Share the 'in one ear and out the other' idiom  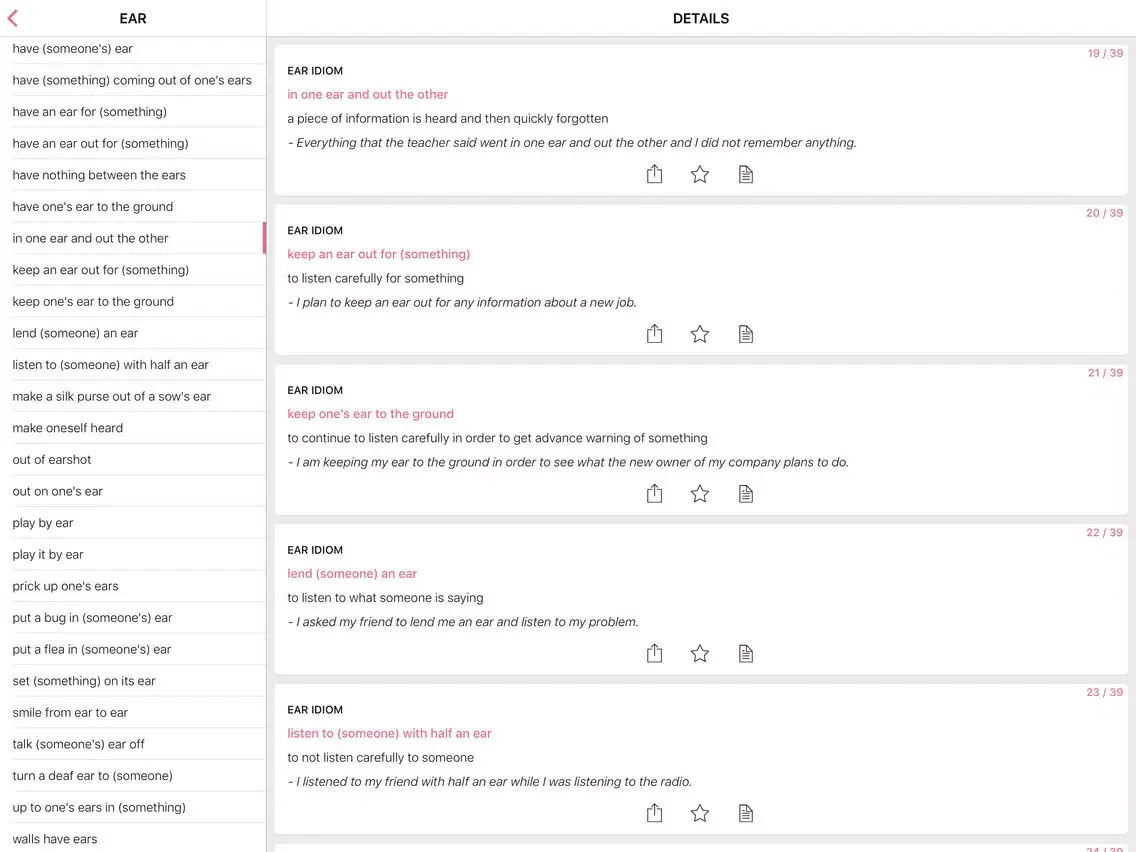coord(654,174)
